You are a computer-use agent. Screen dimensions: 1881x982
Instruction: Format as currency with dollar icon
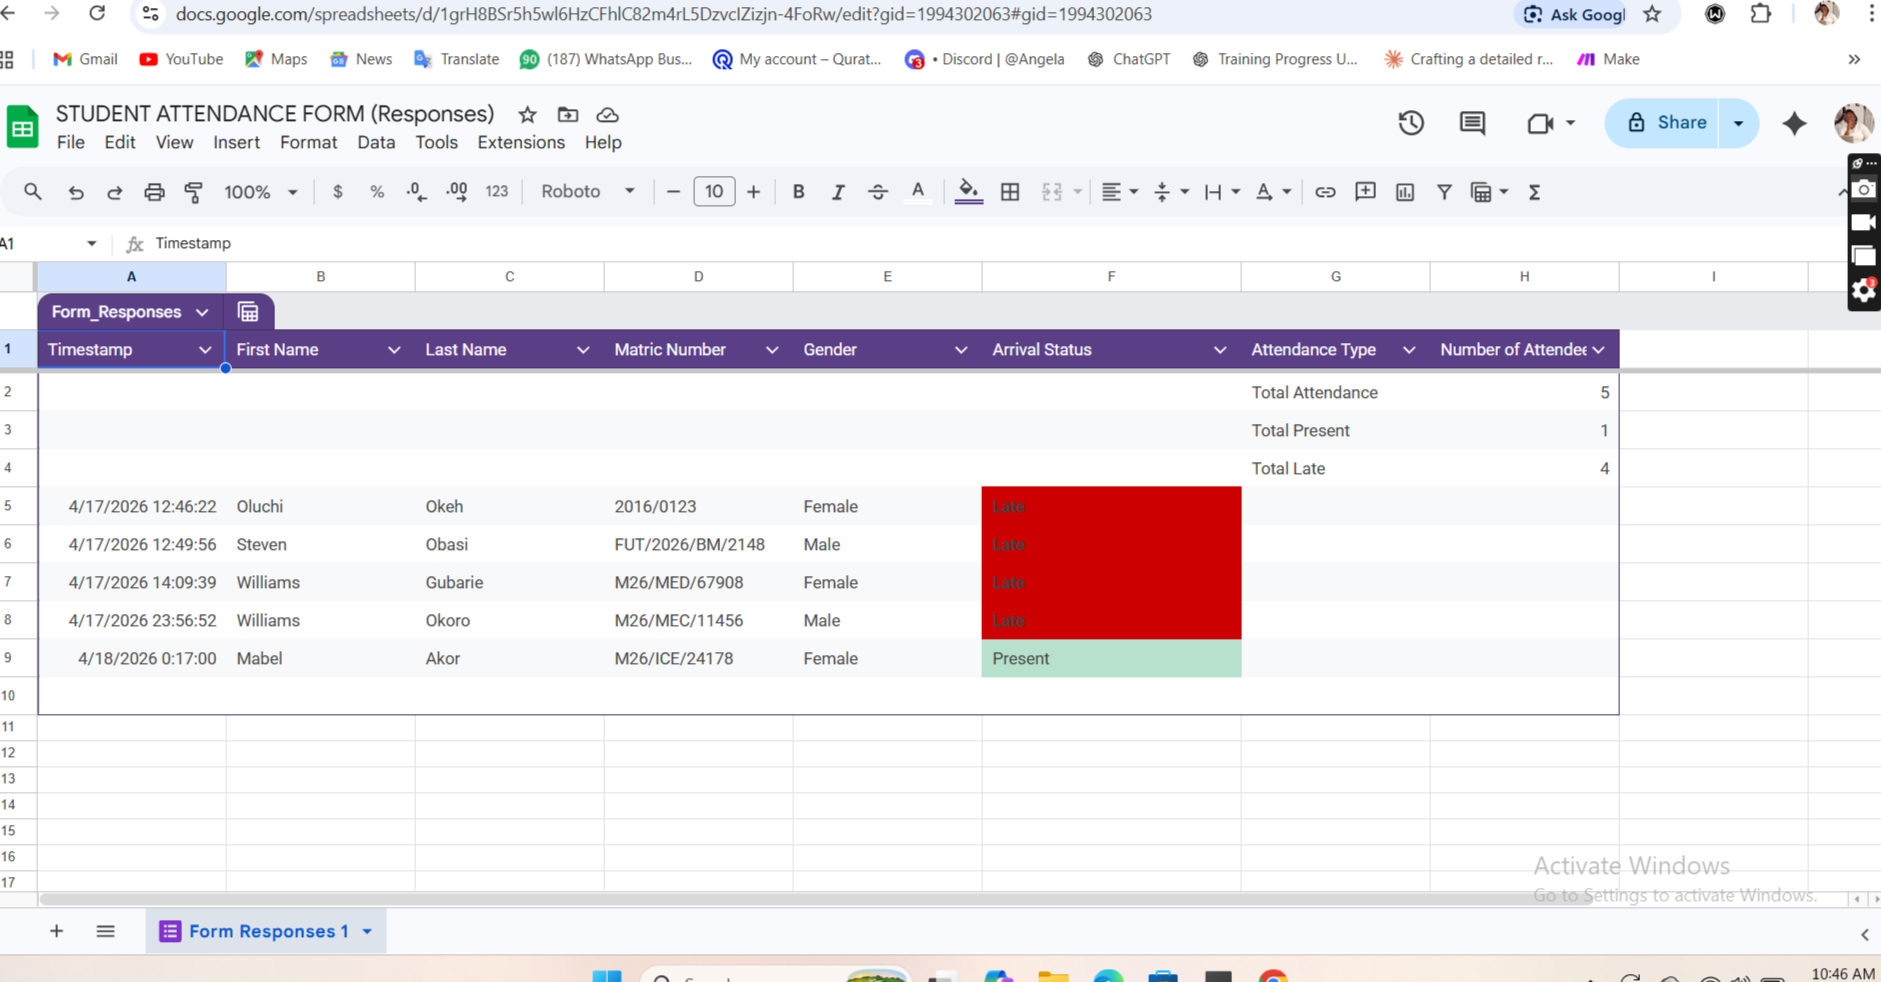pos(338,192)
